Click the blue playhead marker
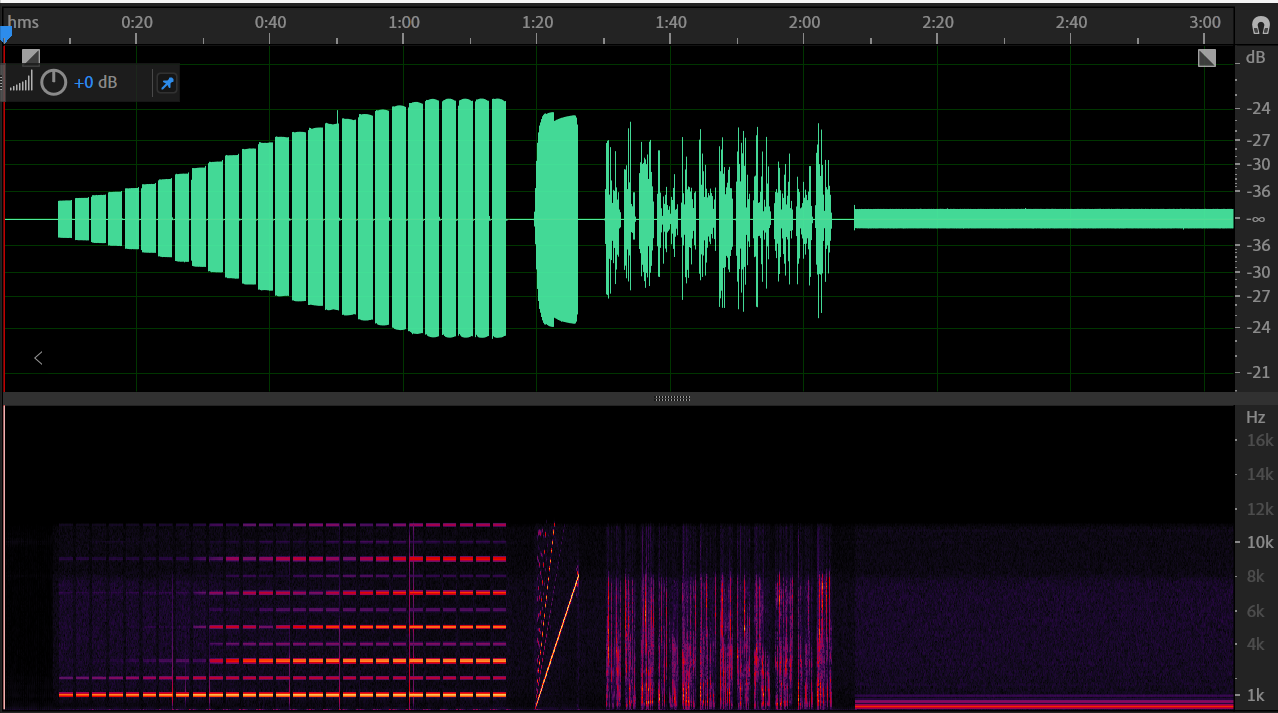This screenshot has width=1278, height=713. (x=5, y=34)
